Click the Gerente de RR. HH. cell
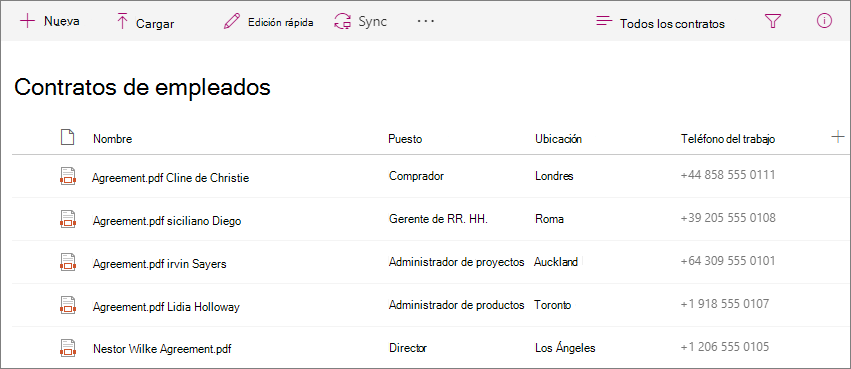The image size is (851, 369). click(x=439, y=219)
